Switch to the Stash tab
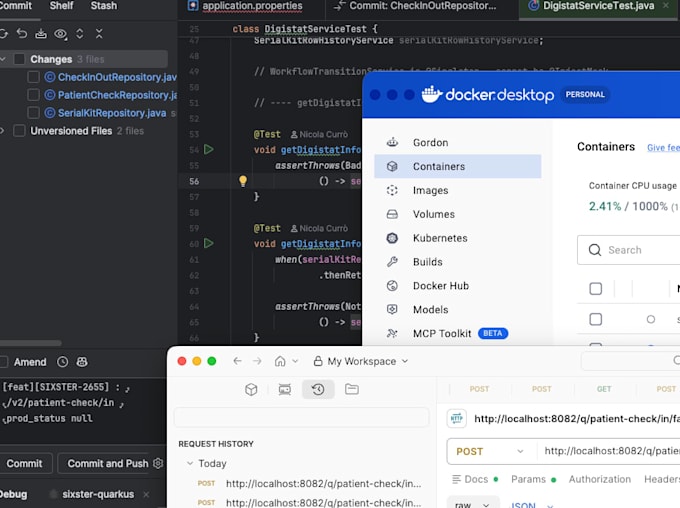 (x=104, y=6)
